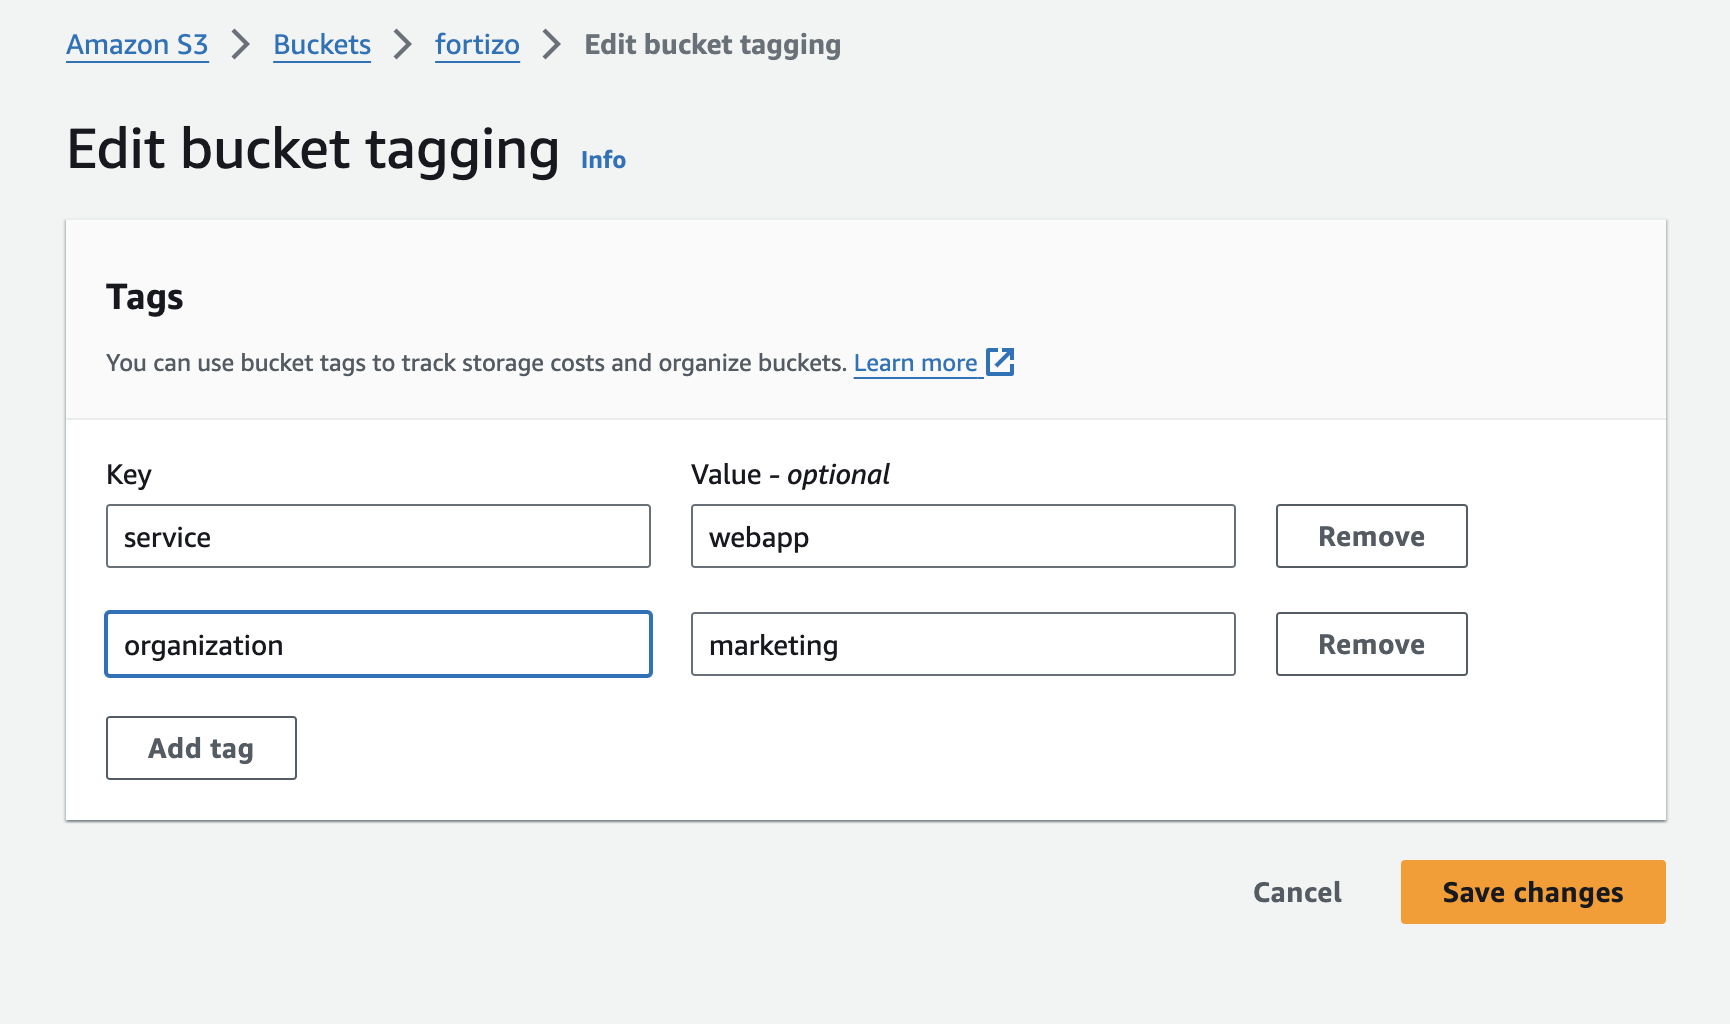Click the Key field containing service
This screenshot has height=1024, width=1730.
pyautogui.click(x=378, y=537)
